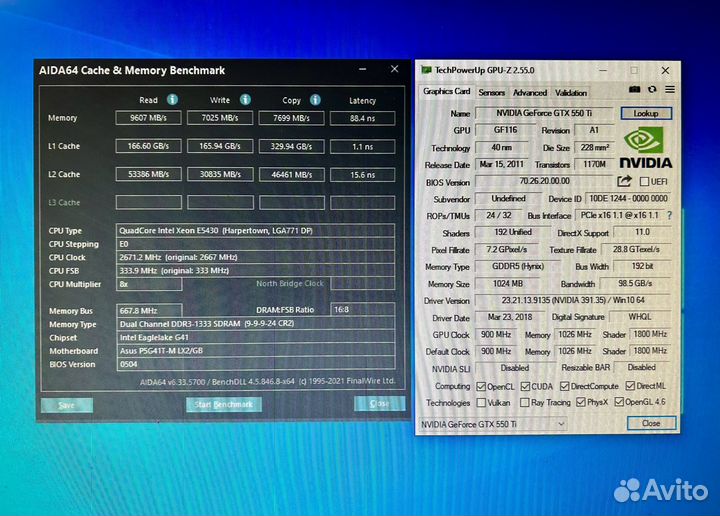The image size is (720, 516).
Task: Click the empty L3 Cache Read field
Action: [149, 202]
